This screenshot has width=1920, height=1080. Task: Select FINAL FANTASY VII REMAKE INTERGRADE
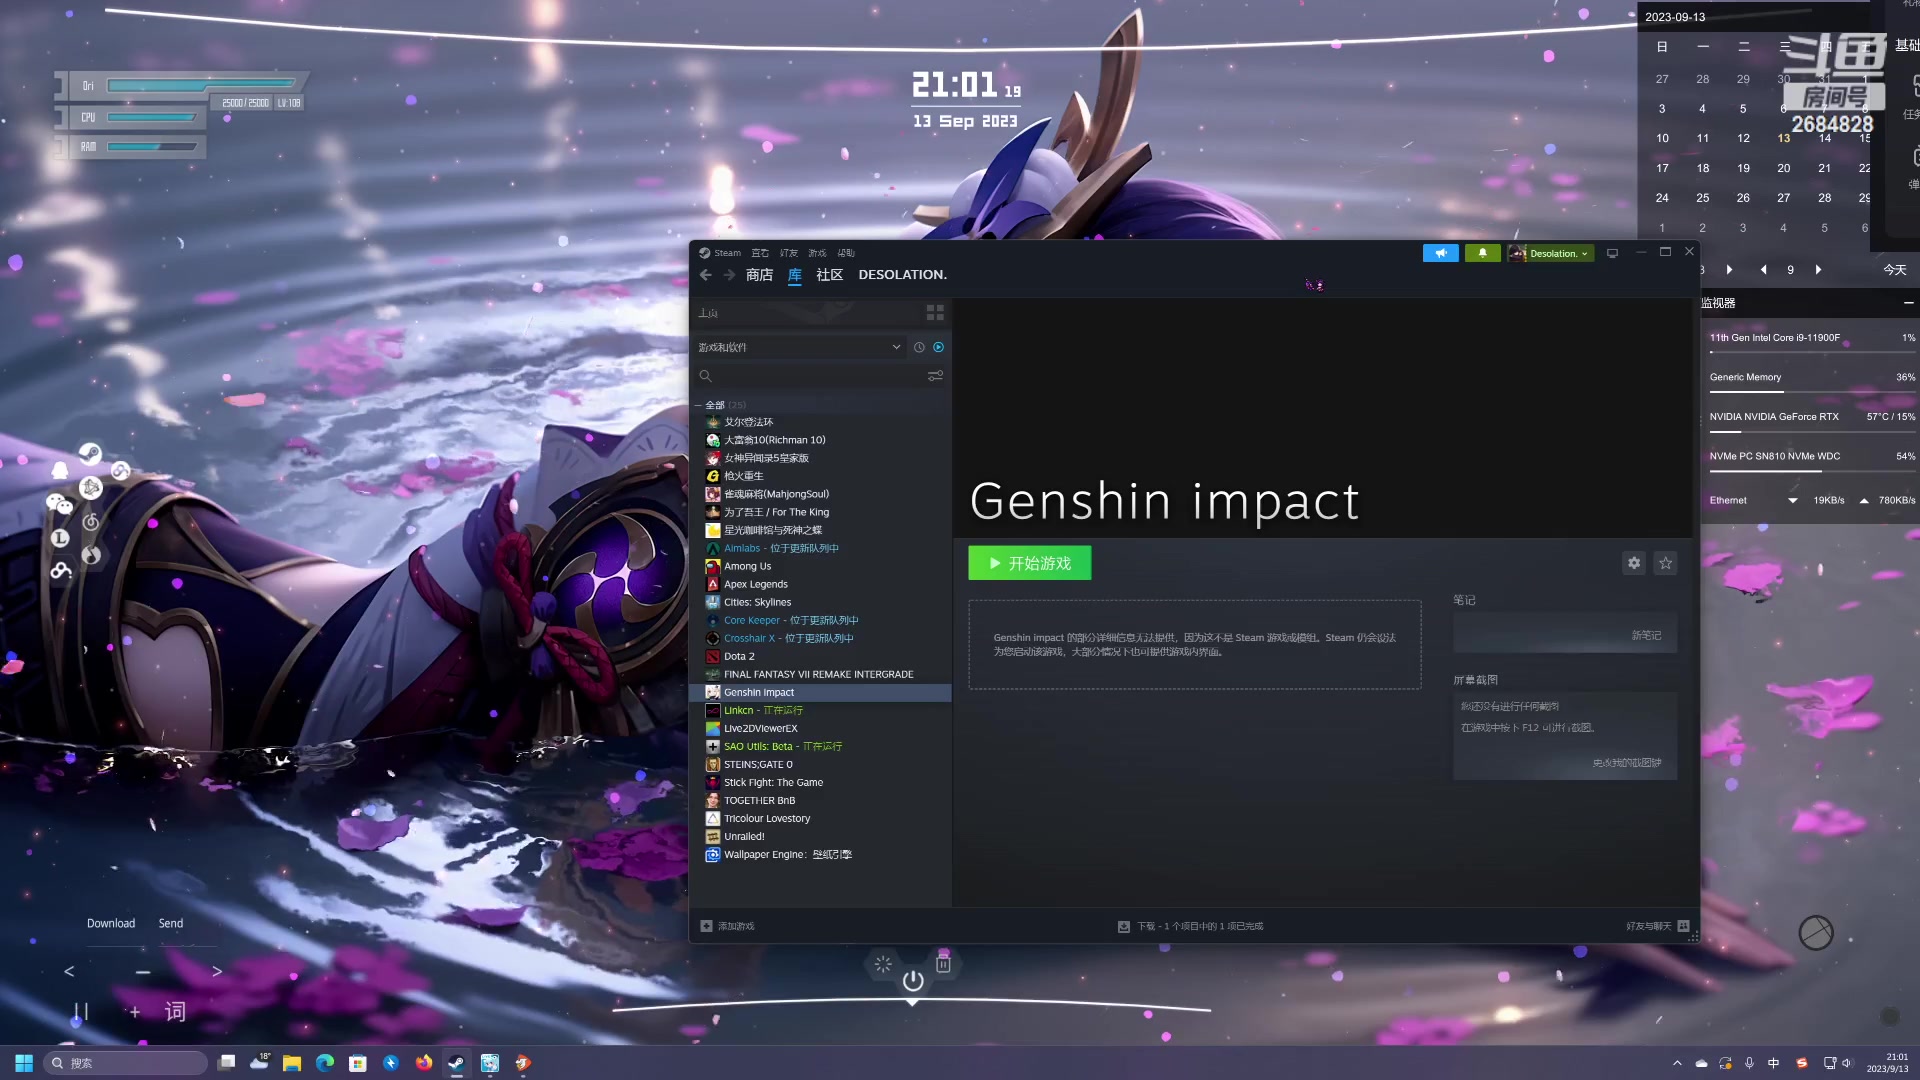pos(818,674)
